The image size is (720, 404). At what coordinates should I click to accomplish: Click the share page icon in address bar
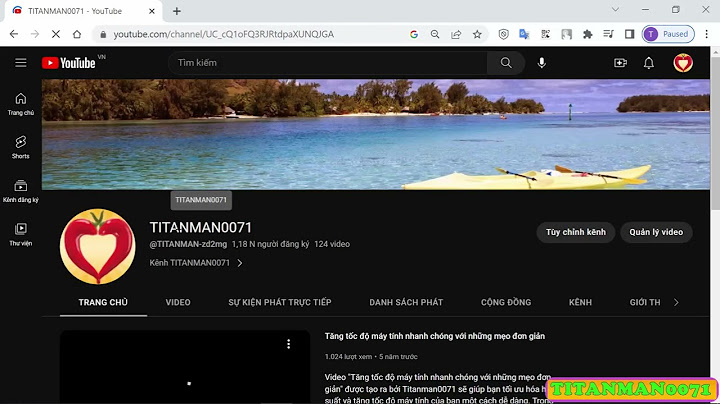point(456,34)
